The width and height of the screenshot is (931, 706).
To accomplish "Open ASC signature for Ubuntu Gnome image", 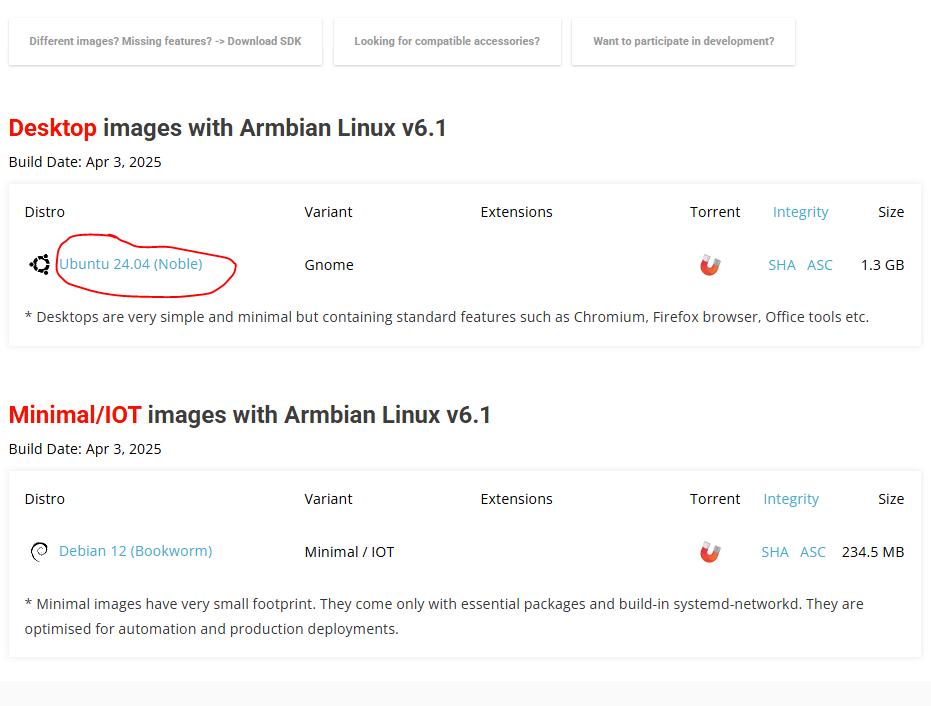I will coord(820,265).
